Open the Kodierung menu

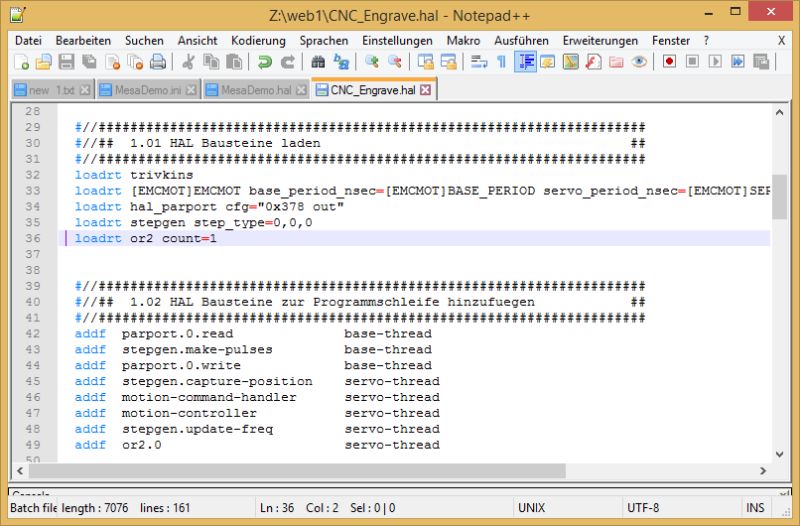[258, 41]
